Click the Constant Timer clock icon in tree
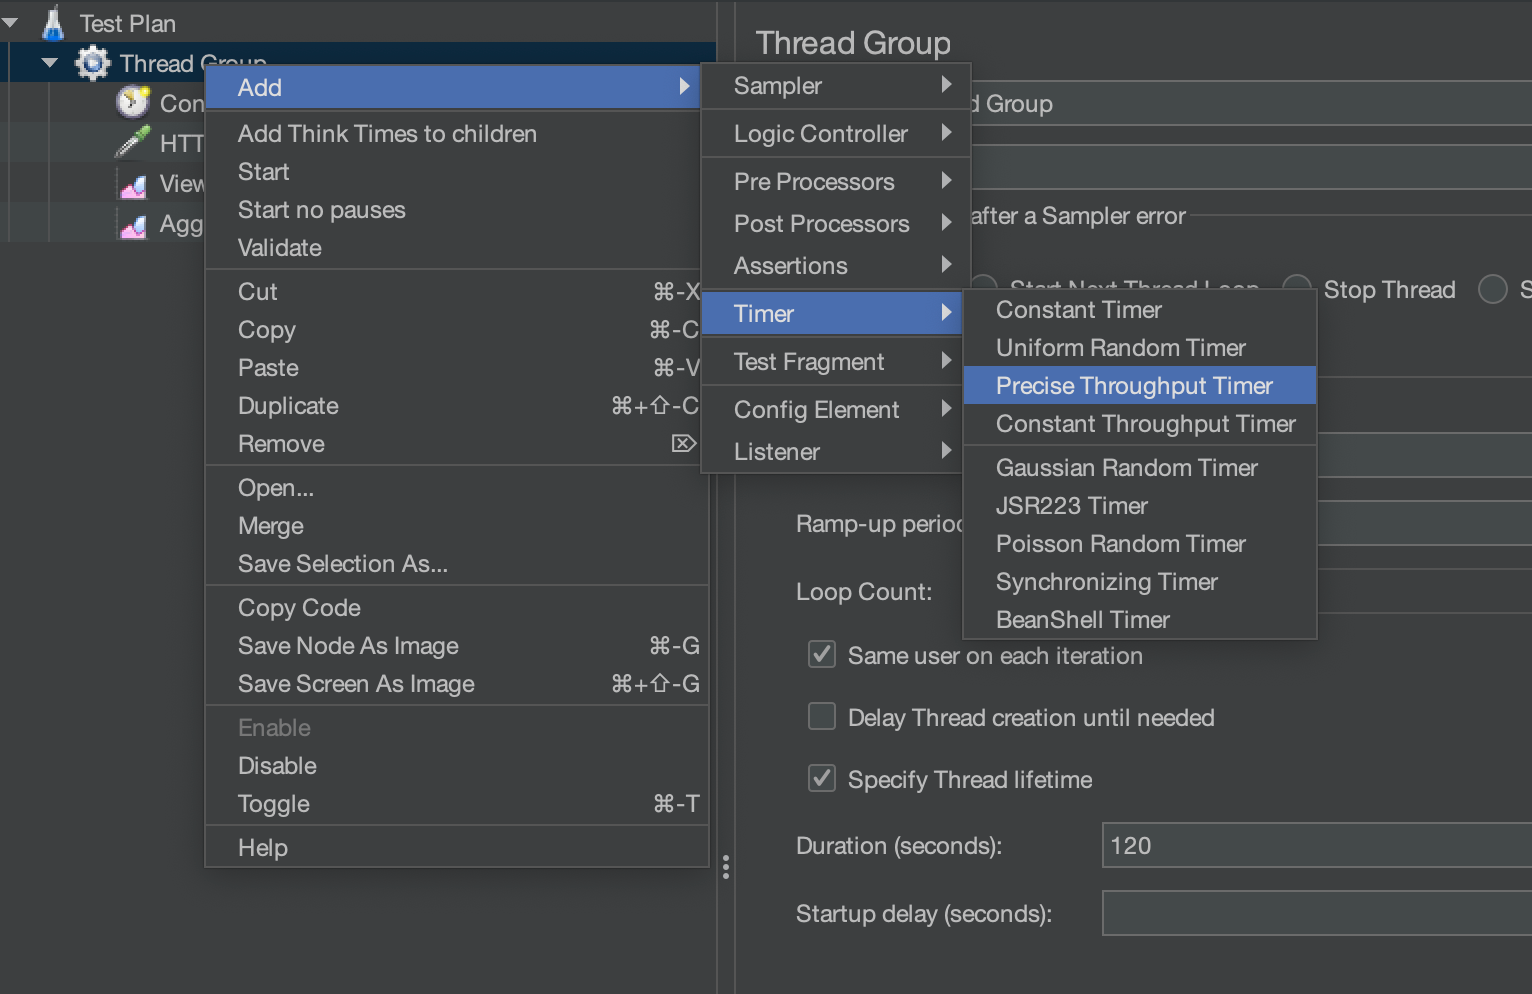Viewport: 1532px width, 994px height. pos(133,102)
